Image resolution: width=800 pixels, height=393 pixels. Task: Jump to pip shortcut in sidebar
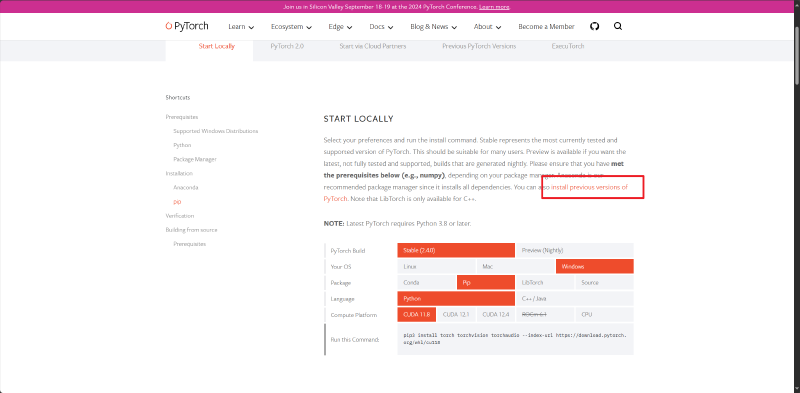tap(177, 202)
